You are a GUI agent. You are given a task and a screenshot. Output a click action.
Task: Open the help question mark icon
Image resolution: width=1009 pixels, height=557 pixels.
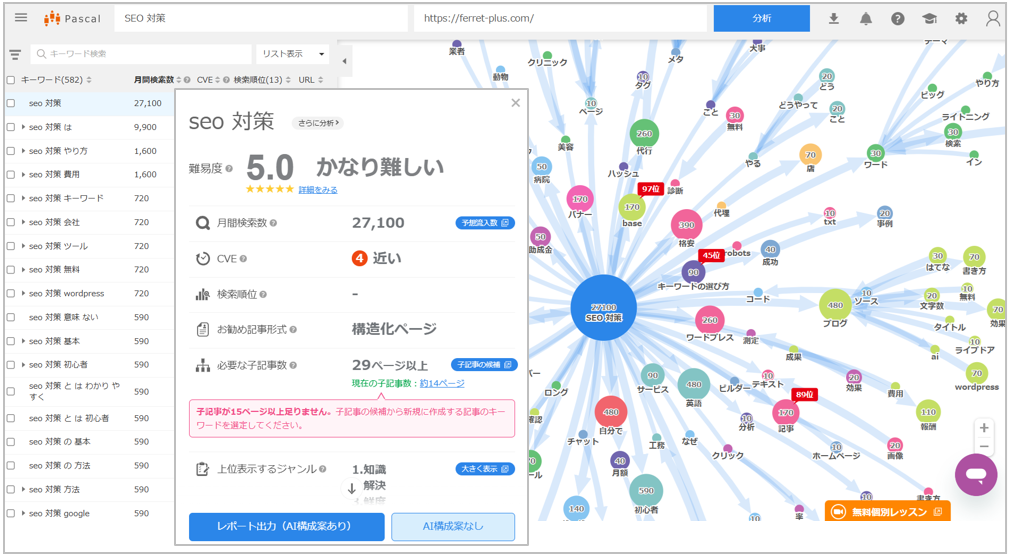click(x=898, y=19)
